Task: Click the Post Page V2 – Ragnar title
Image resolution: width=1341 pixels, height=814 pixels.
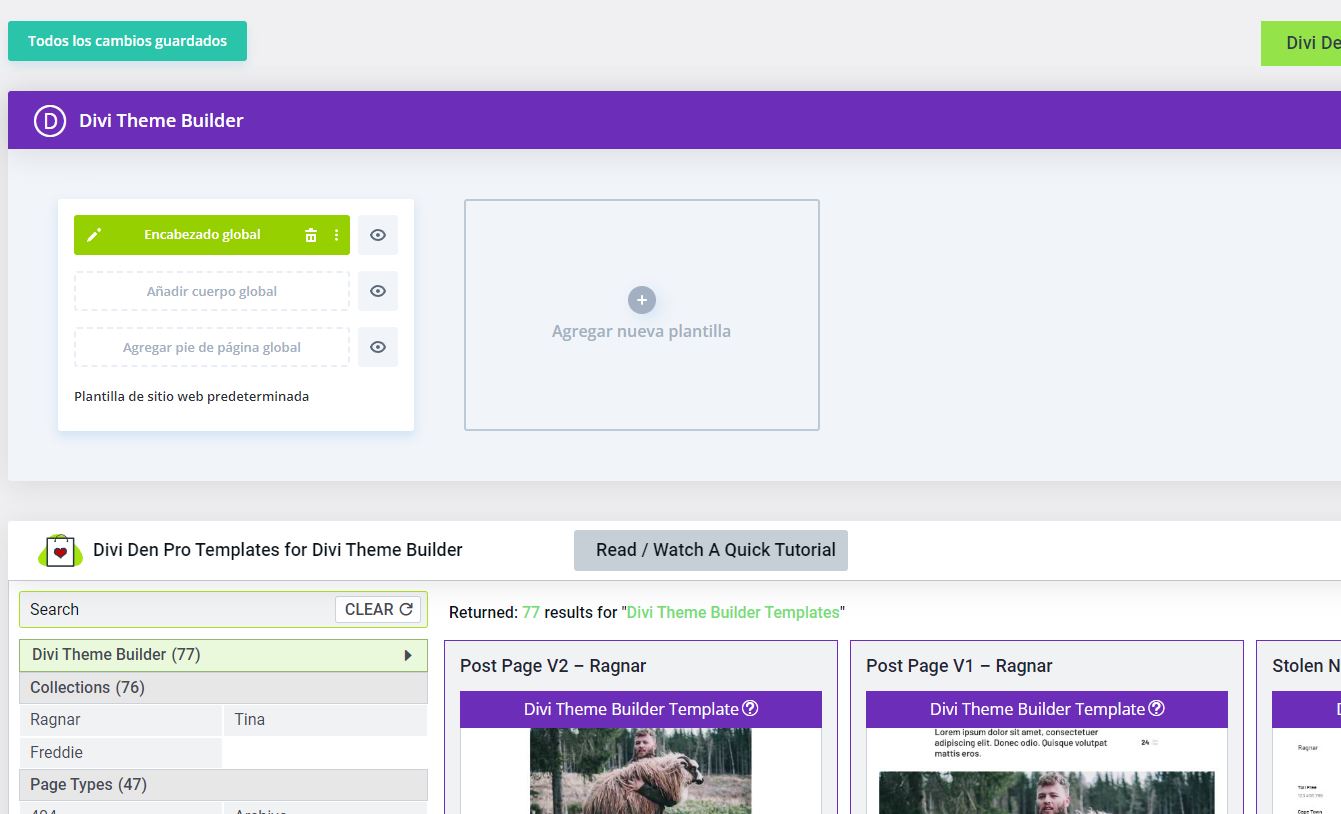Action: click(x=553, y=666)
